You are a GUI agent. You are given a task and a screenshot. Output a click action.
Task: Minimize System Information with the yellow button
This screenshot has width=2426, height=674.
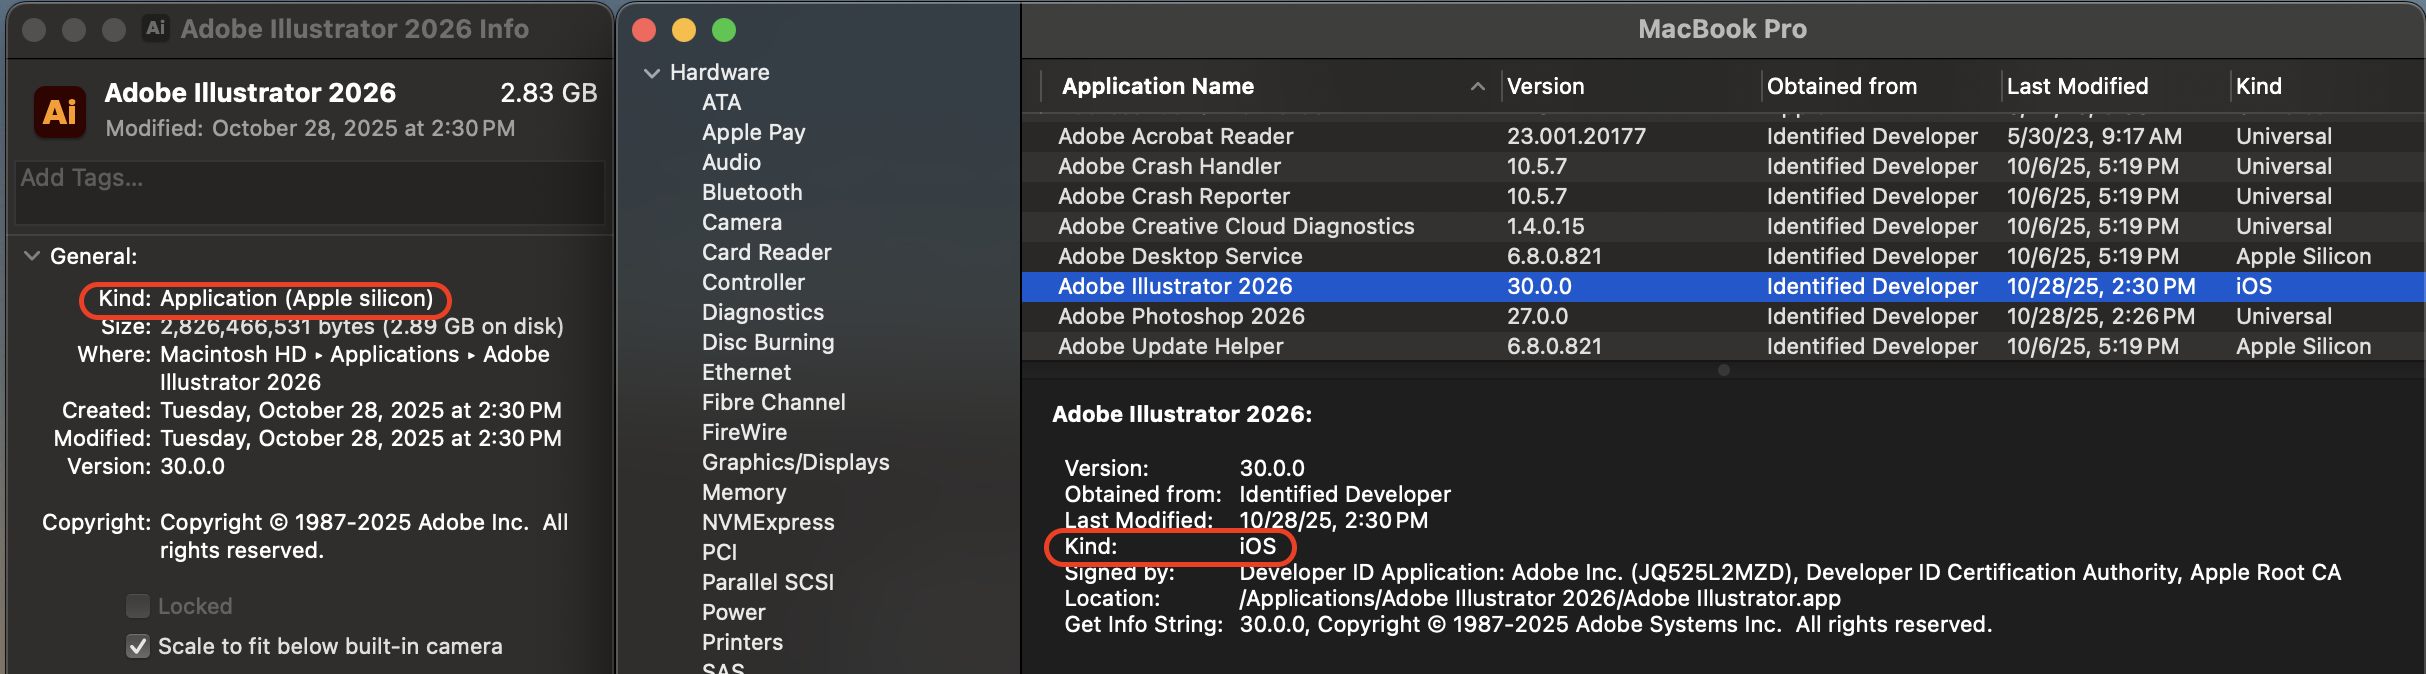click(x=684, y=30)
